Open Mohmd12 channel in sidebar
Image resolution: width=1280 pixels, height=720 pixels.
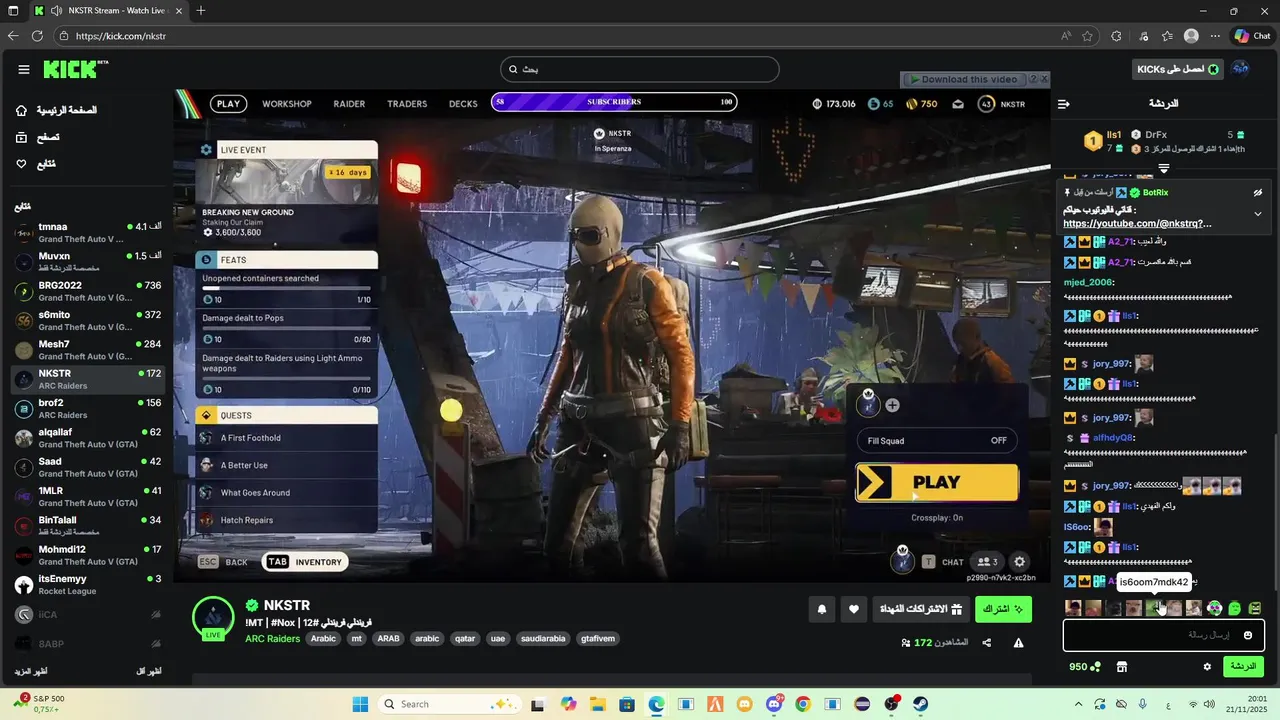coord(88,555)
